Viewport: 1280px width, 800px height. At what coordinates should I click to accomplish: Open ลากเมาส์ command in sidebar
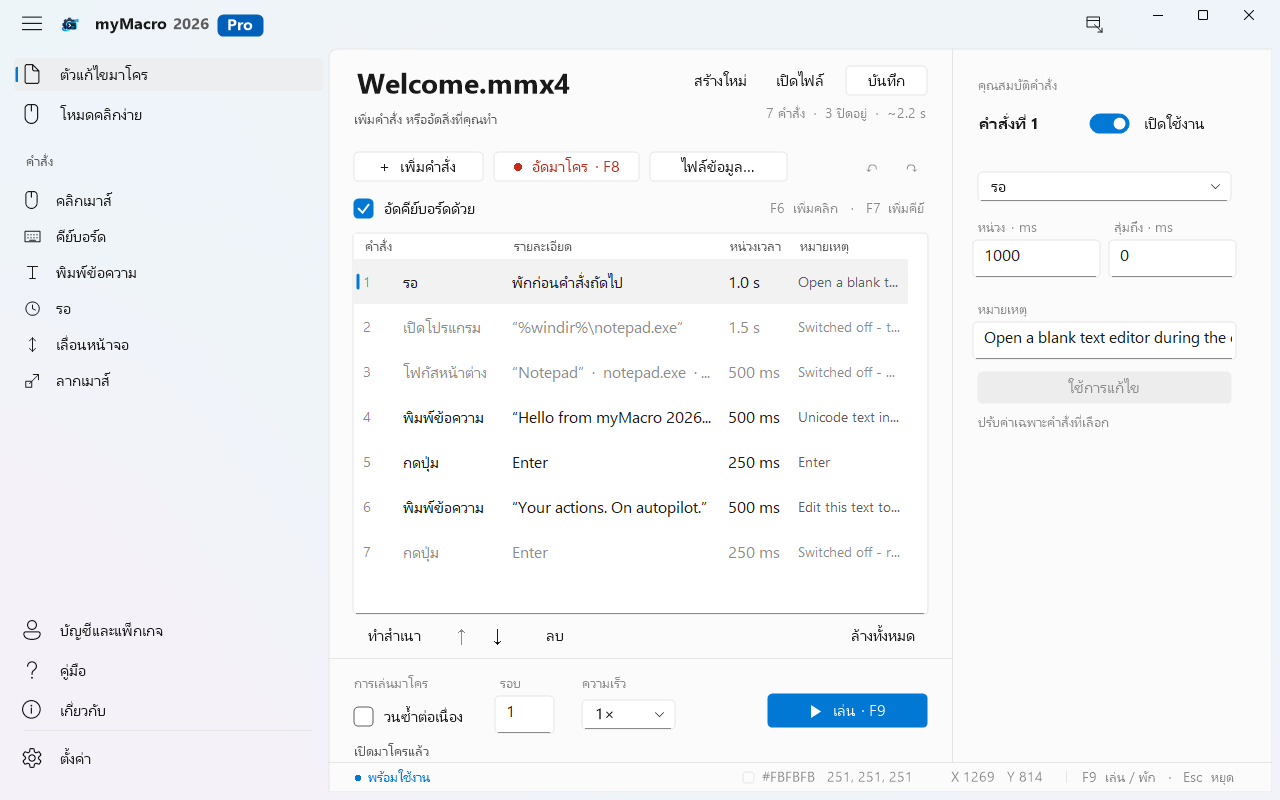tap(168, 380)
